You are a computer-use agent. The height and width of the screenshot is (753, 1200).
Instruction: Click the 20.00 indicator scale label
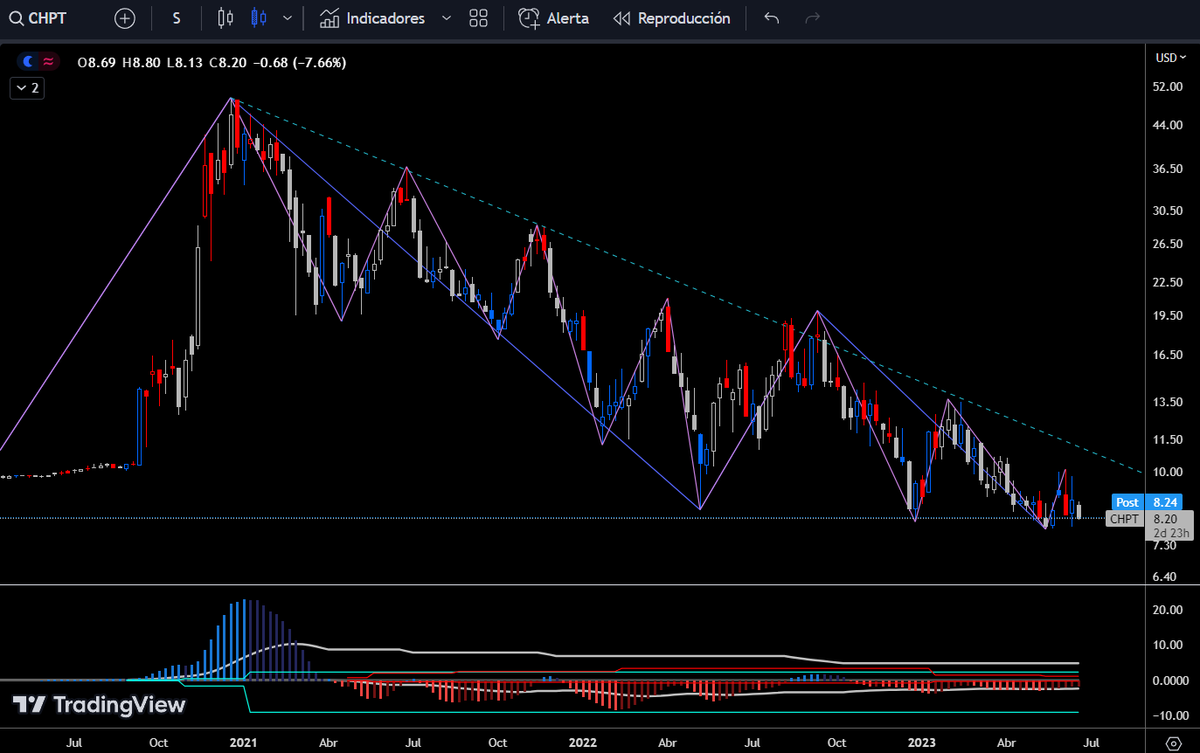tap(1168, 610)
